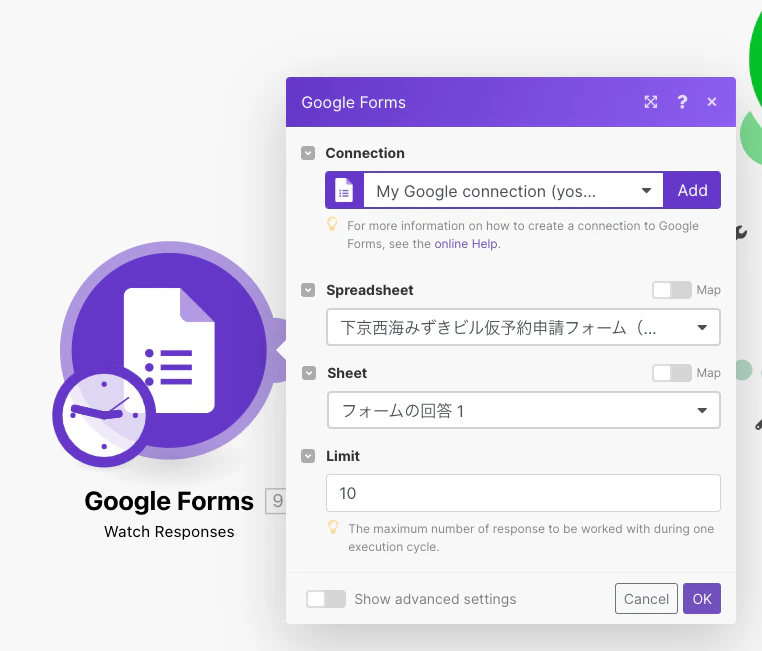Collapse the Spreadsheet section chevron
762x651 pixels.
[x=308, y=290]
